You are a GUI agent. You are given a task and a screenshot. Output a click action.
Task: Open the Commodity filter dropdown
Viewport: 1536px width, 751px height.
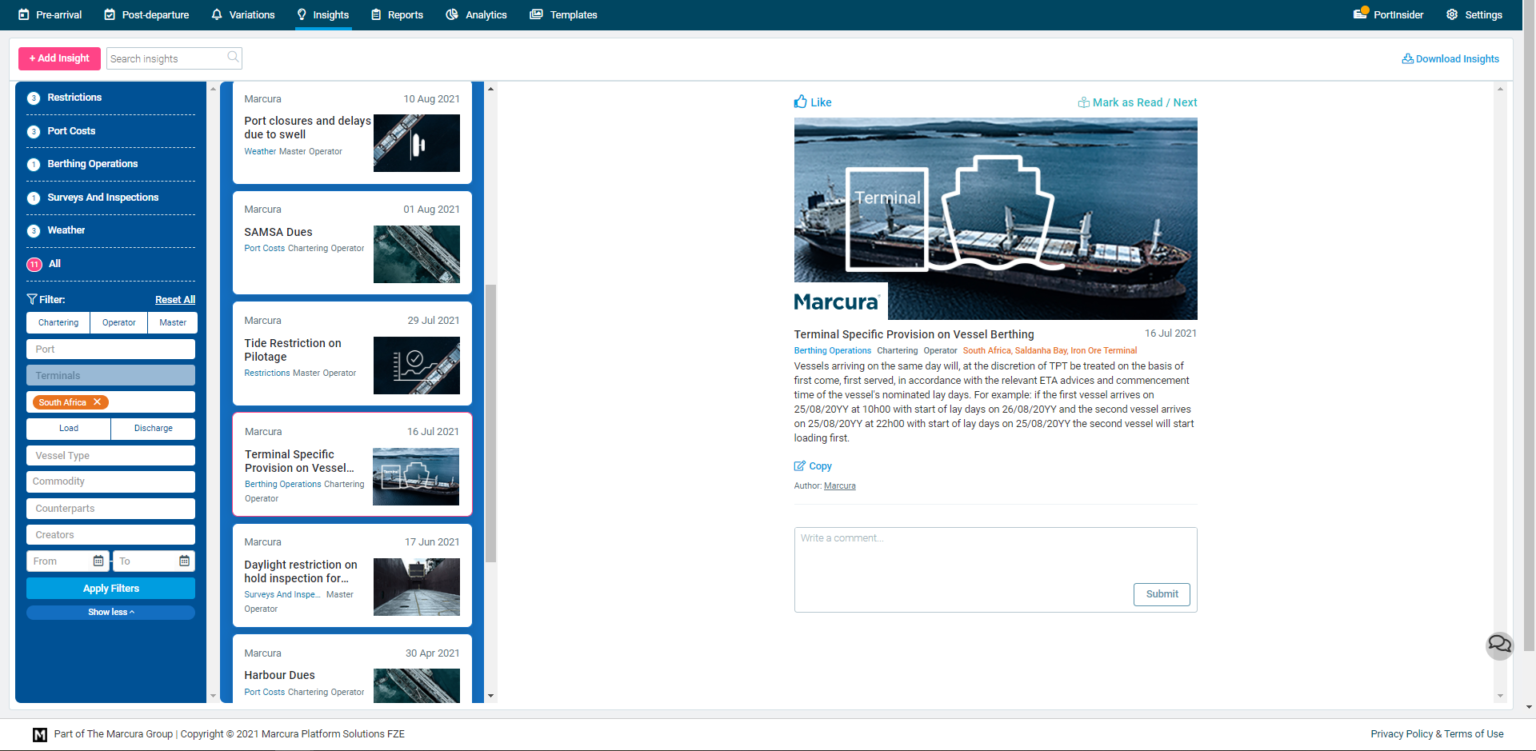pos(110,481)
